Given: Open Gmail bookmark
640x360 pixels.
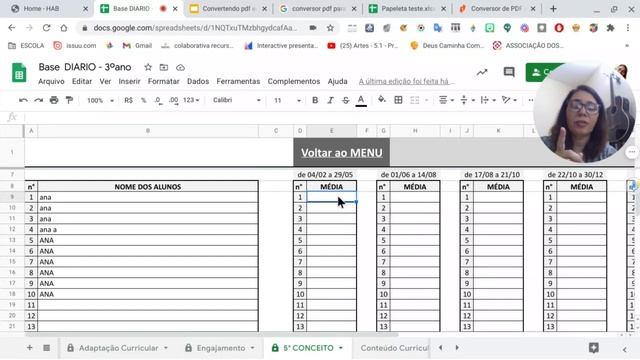Looking at the screenshot, I should 137,46.
